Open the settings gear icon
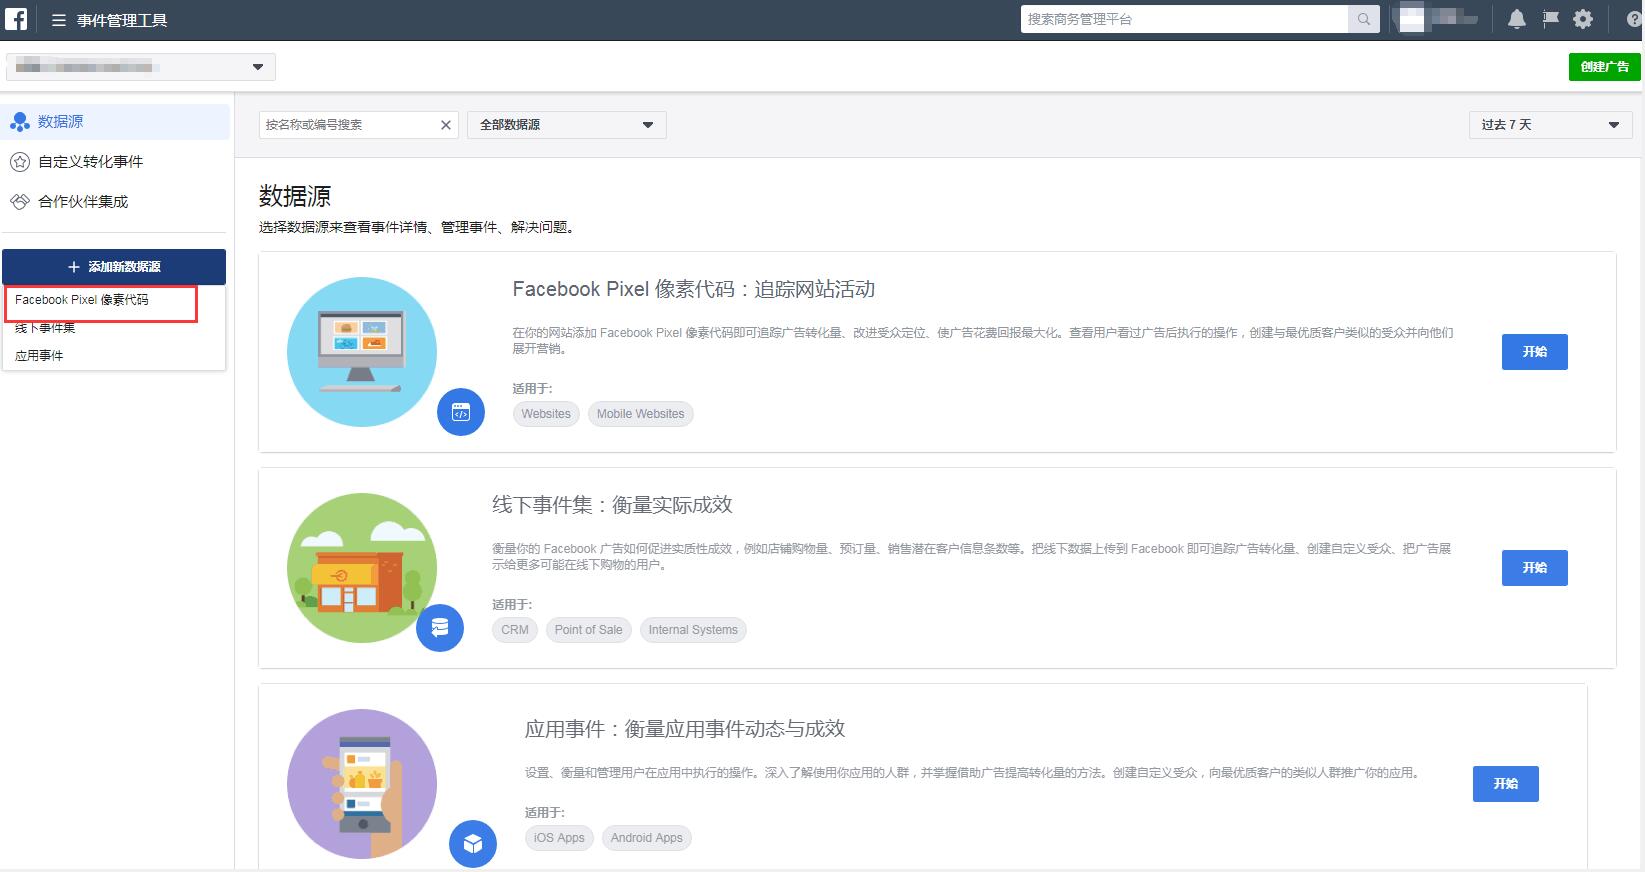Screen dimensions: 1645x872 point(1583,19)
